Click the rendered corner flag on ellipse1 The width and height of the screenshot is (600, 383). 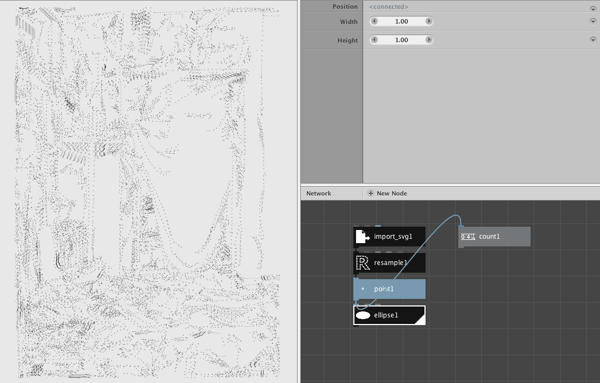(x=421, y=320)
